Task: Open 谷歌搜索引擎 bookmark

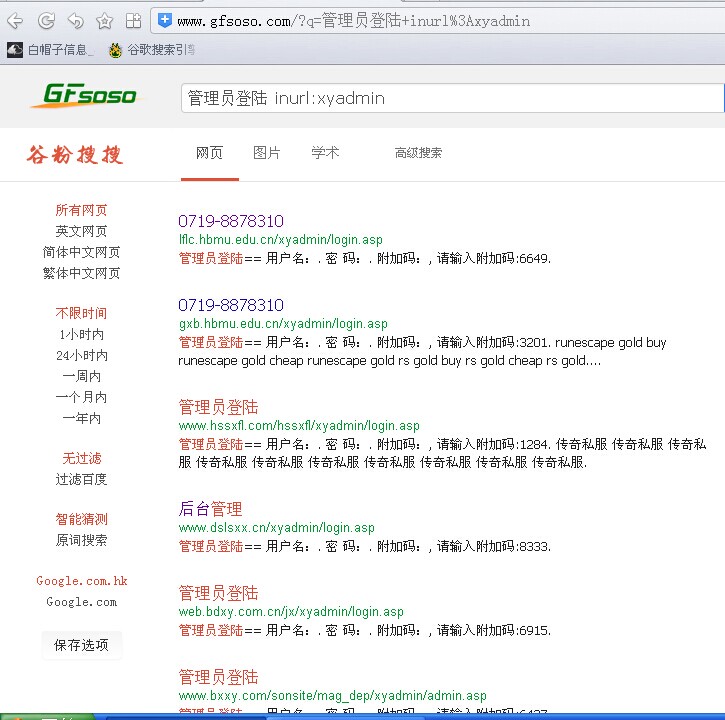Action: pyautogui.click(x=152, y=49)
